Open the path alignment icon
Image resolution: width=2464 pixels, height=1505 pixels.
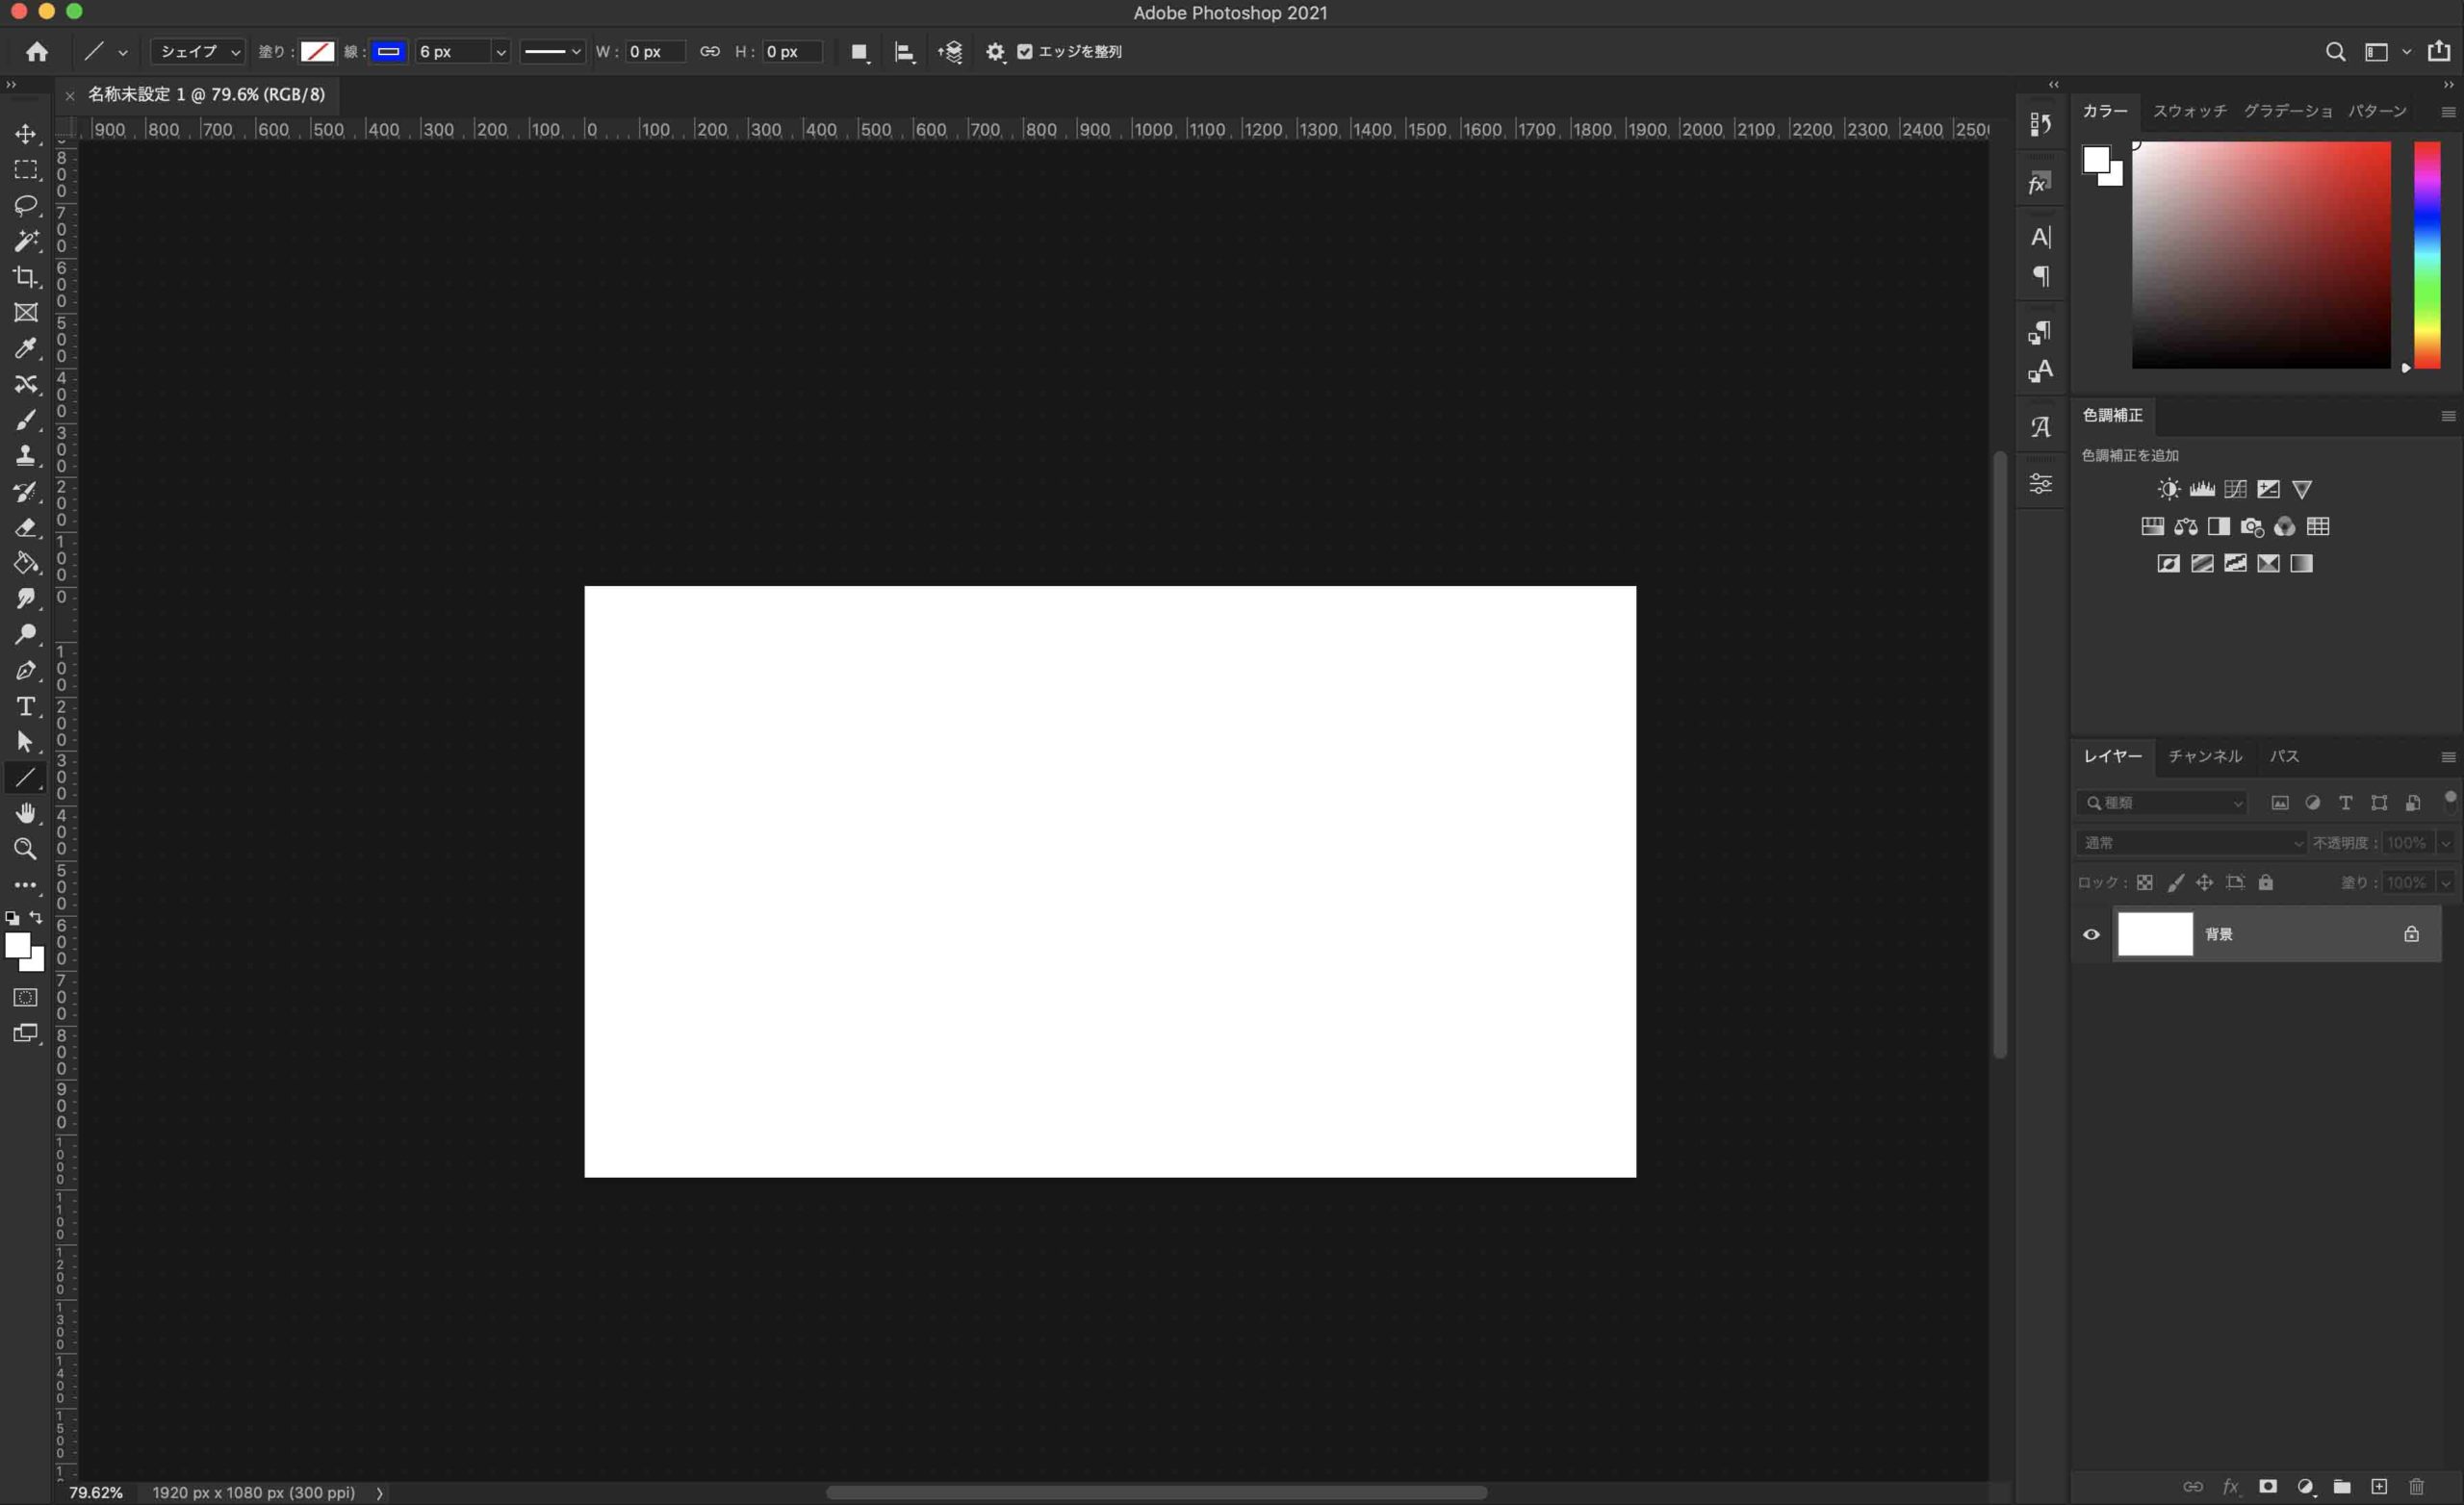tap(904, 52)
